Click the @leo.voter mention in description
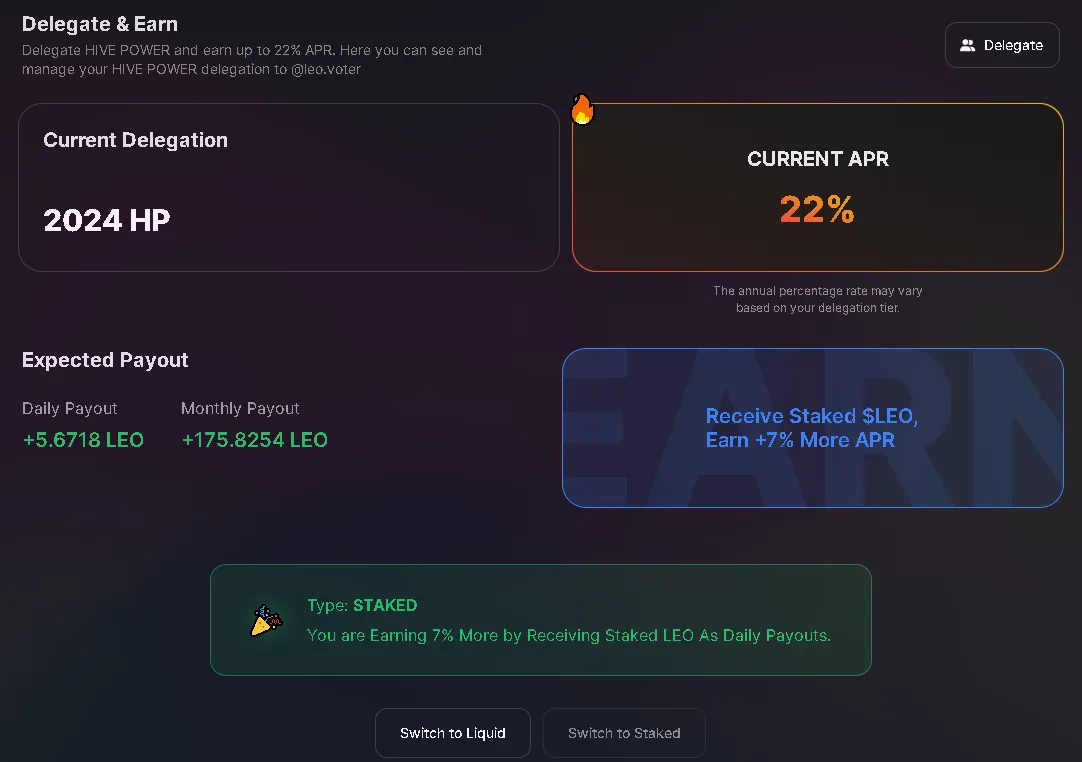Viewport: 1082px width, 762px height. pos(326,69)
